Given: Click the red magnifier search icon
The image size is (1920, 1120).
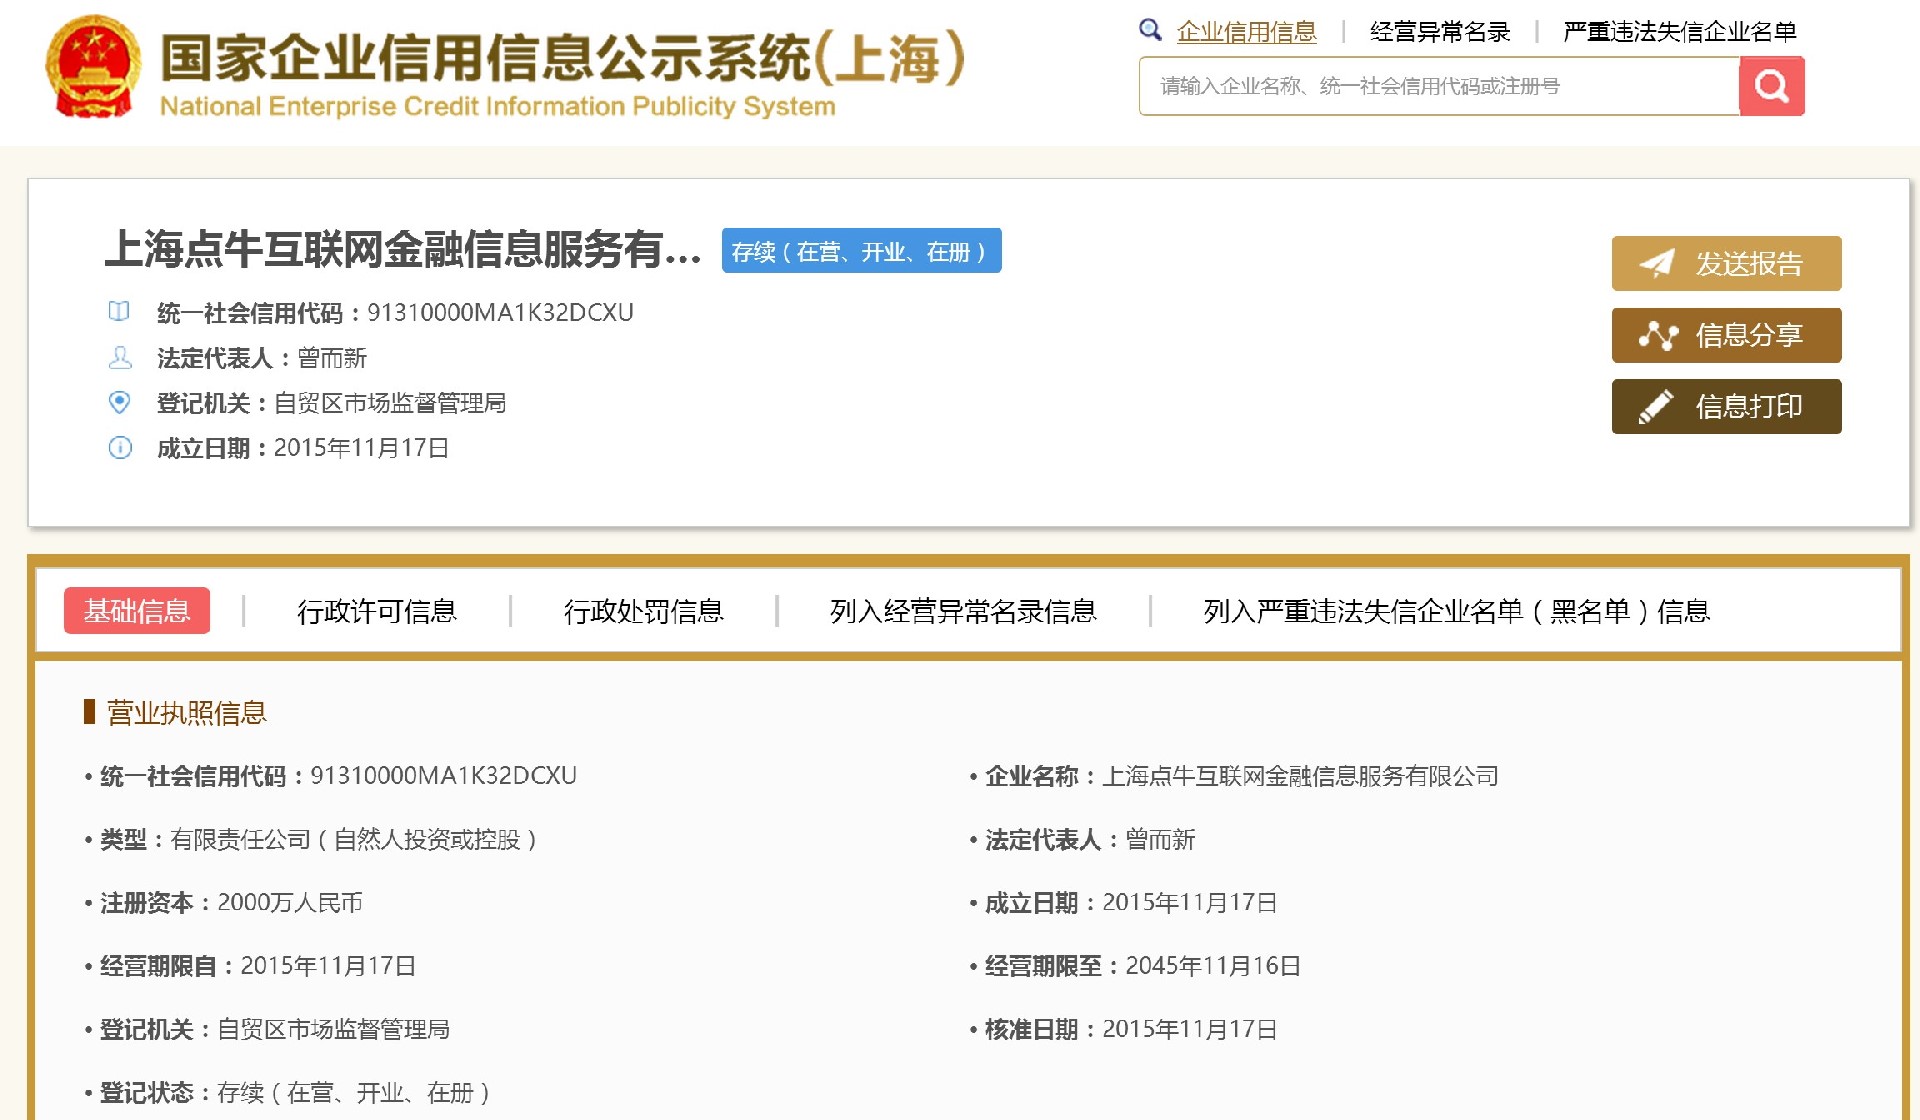Looking at the screenshot, I should (1771, 86).
